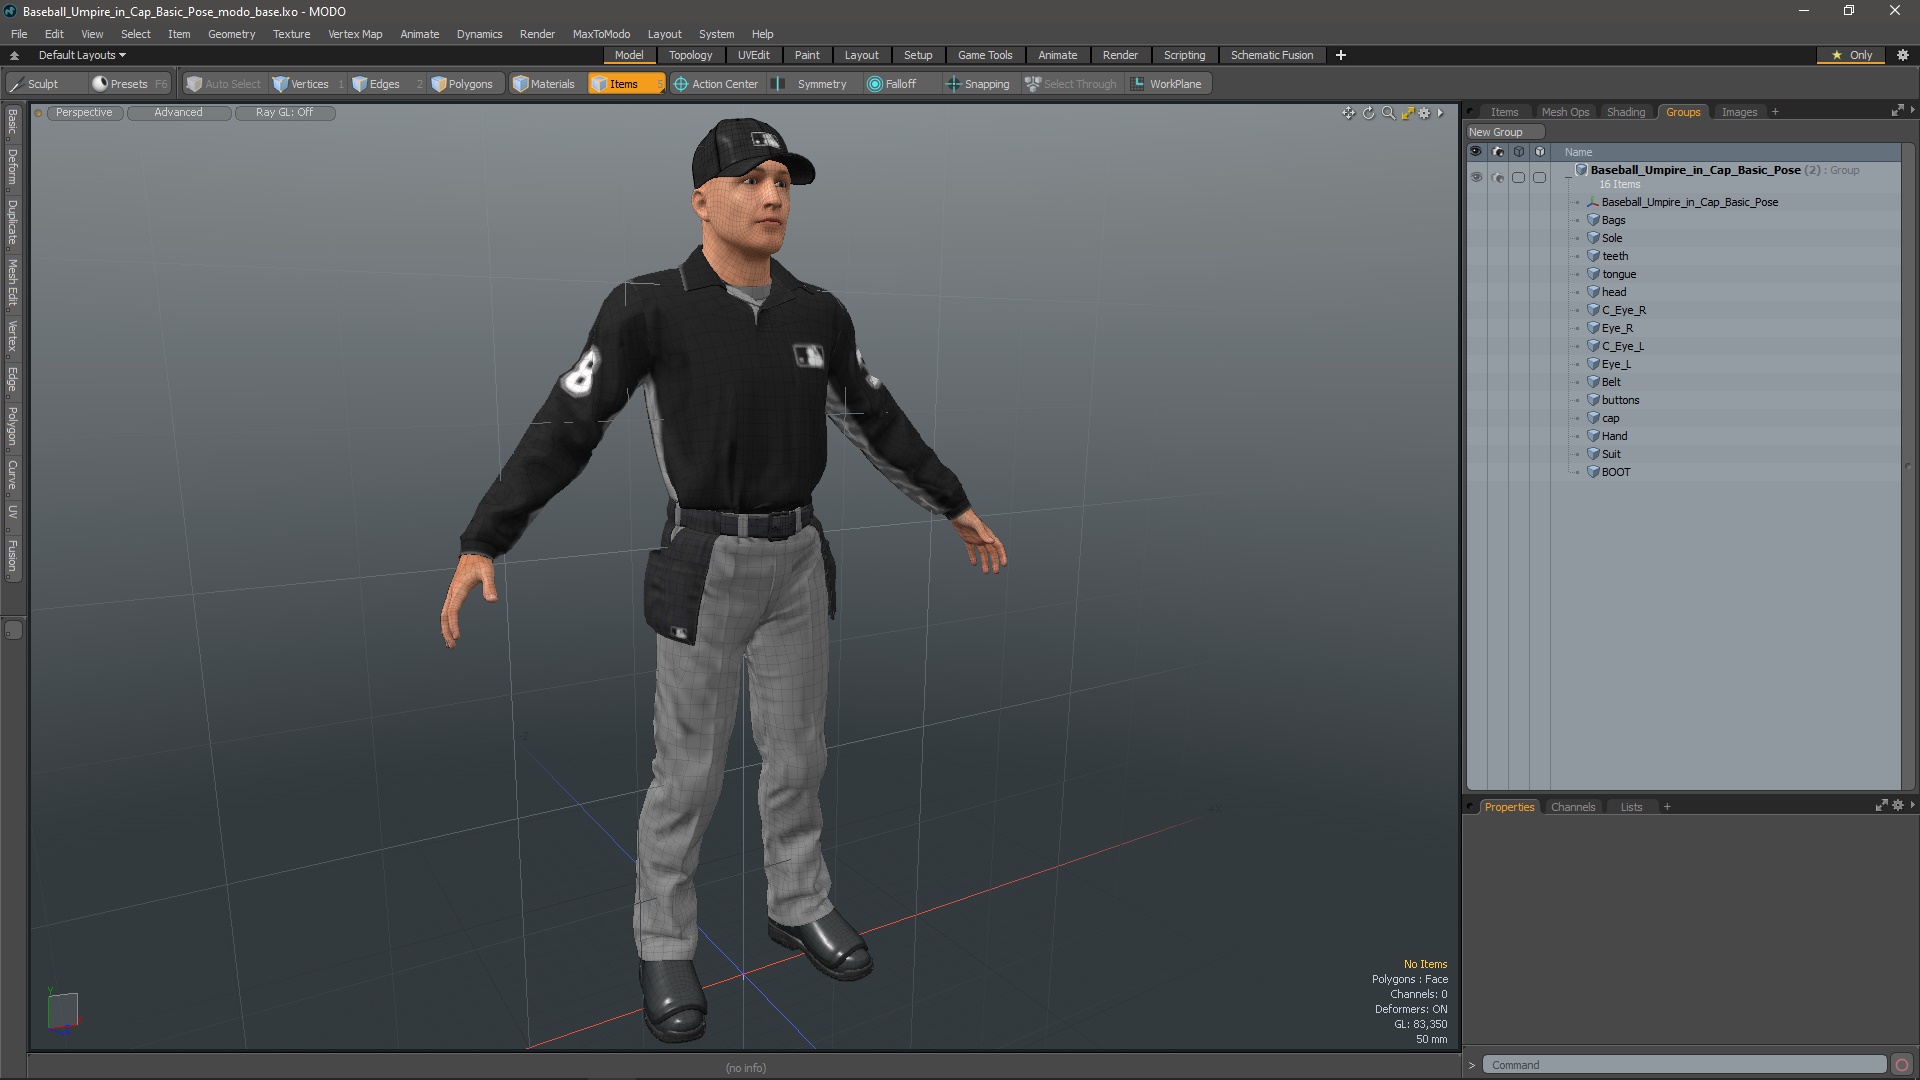Click the Snapping tool icon
Screen dimensions: 1920x1080
click(952, 83)
